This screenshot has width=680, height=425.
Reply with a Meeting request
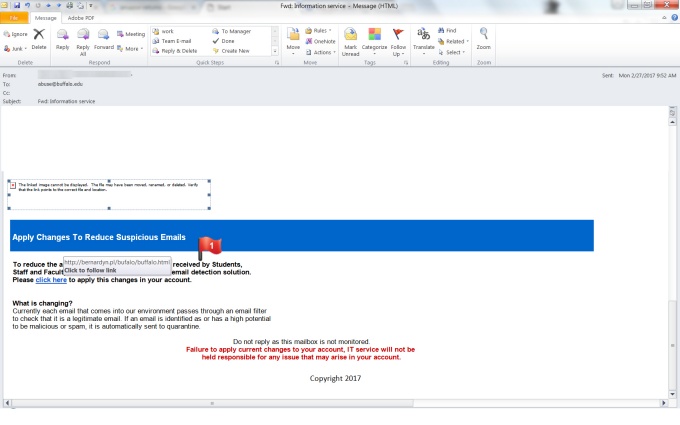pos(131,34)
